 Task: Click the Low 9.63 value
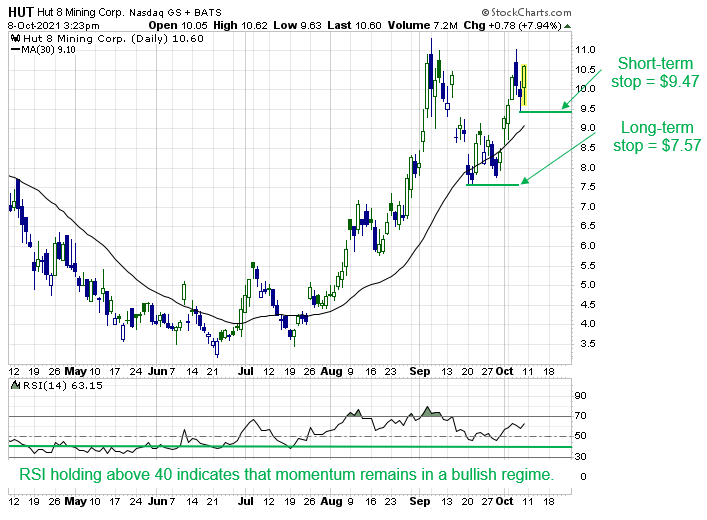pyautogui.click(x=298, y=25)
